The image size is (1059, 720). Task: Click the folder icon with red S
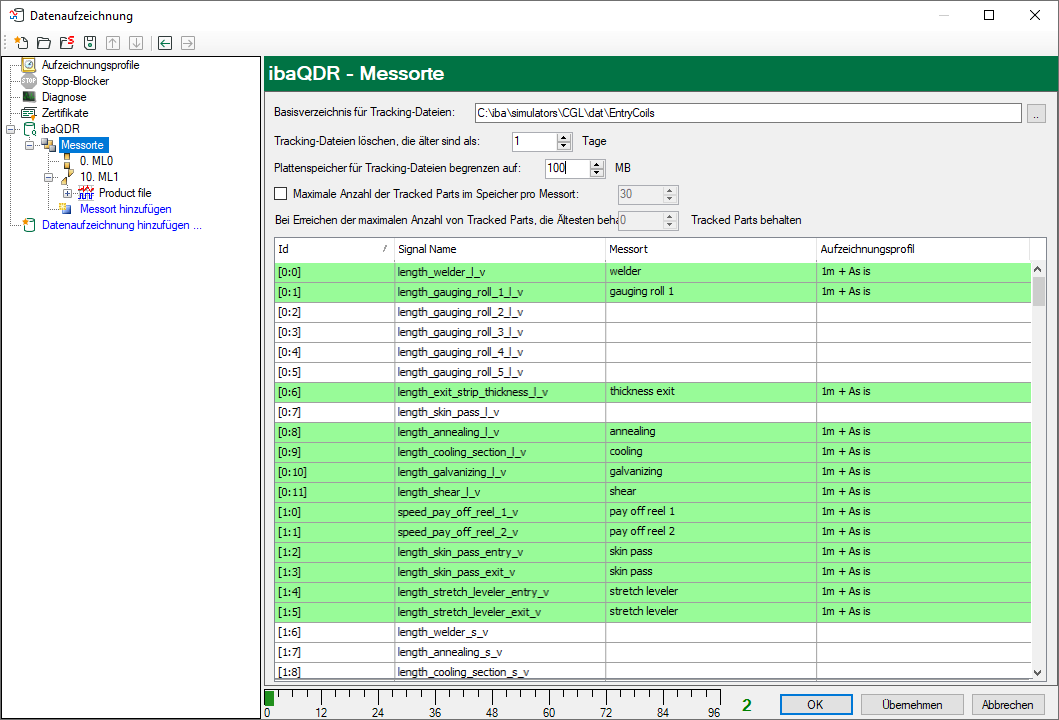tap(67, 43)
